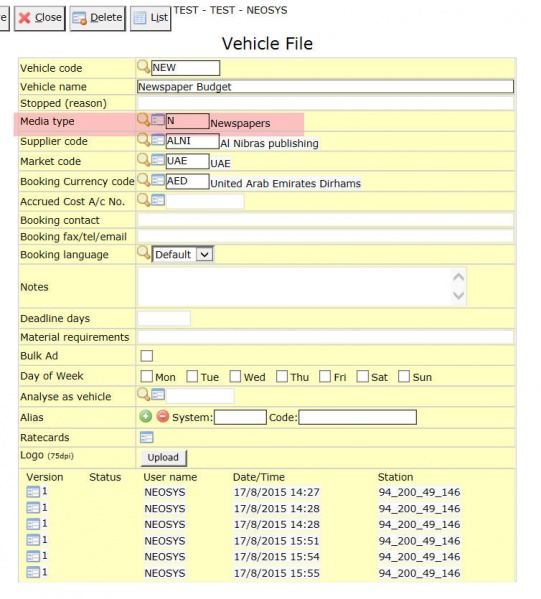Open version record dated 17/8/2015 14:27
Viewport: 541px width, 599px height.
[x=33, y=492]
